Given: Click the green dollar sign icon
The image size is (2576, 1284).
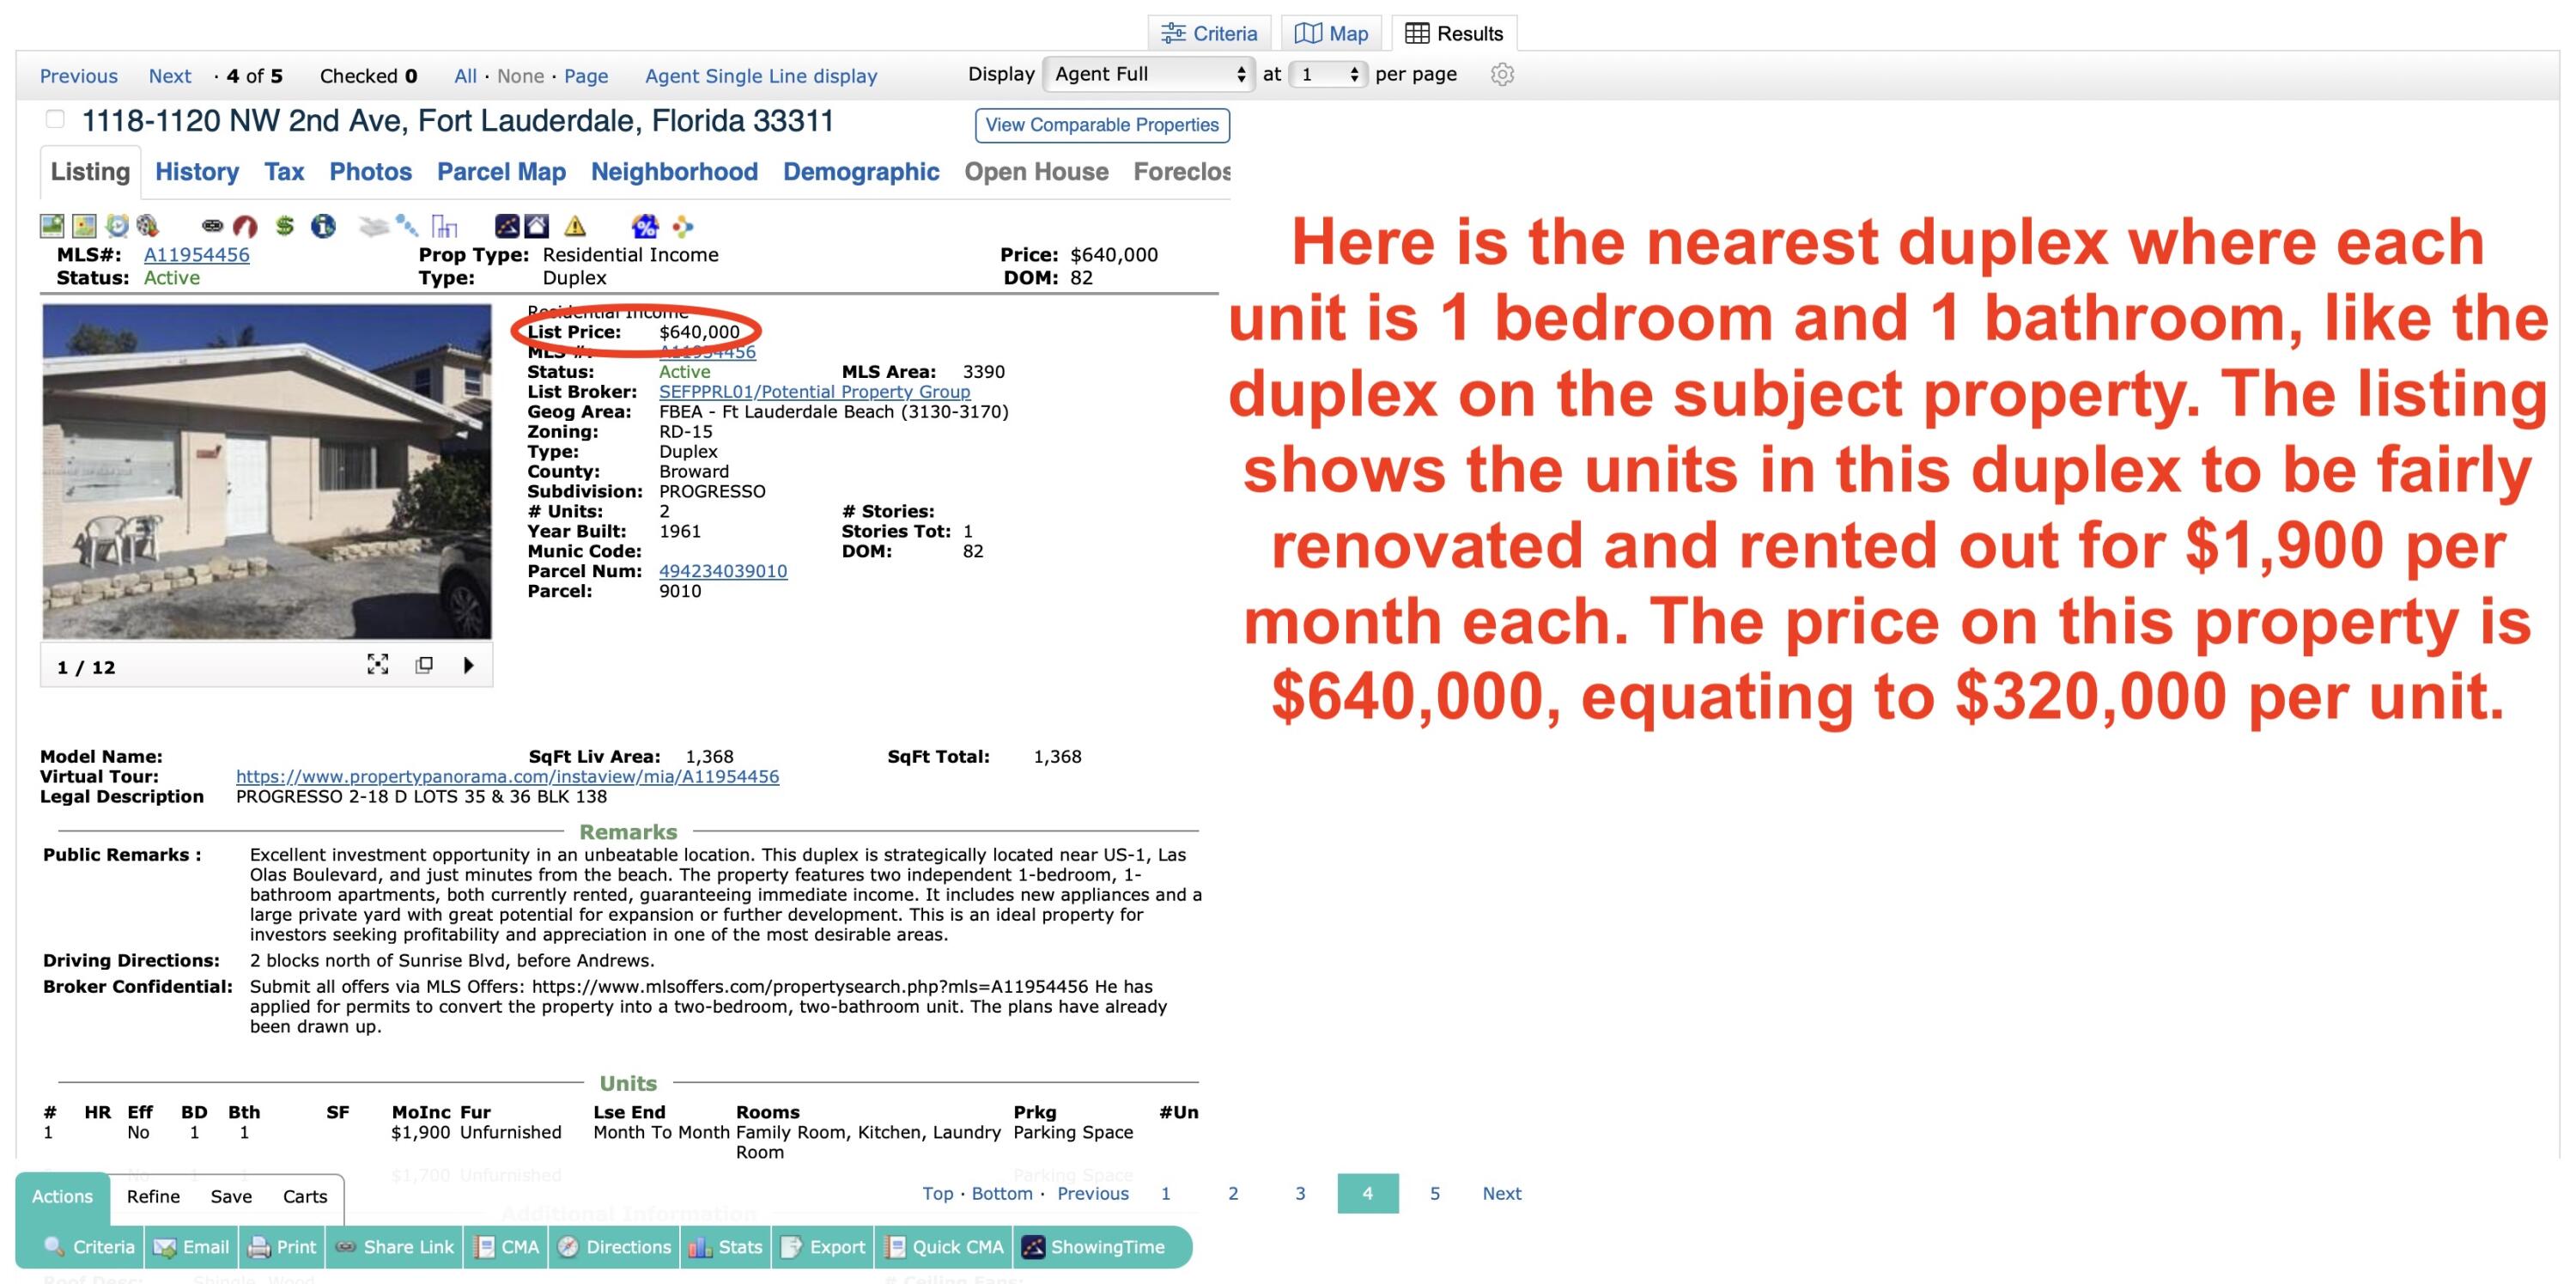Looking at the screenshot, I should 285,226.
